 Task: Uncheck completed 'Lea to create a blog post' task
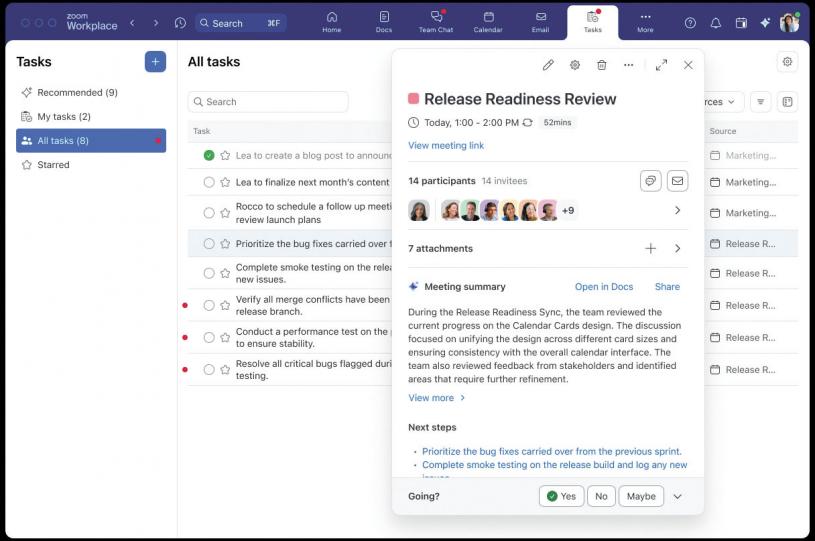point(209,156)
